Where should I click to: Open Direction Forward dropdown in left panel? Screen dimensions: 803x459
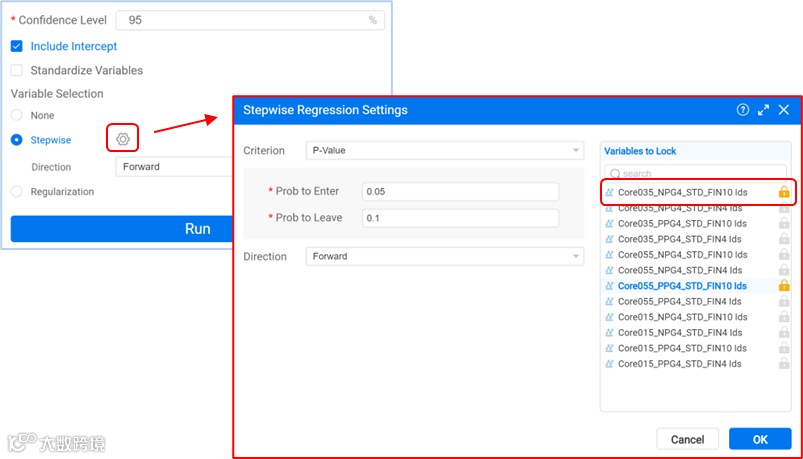coord(174,166)
